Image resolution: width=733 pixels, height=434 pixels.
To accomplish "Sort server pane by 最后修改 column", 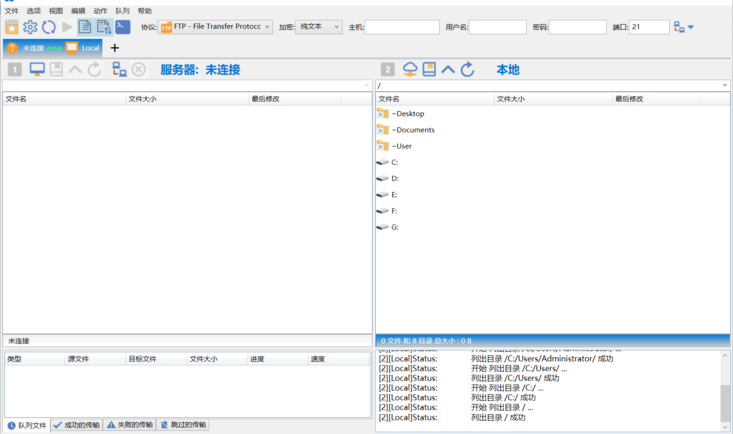I will pyautogui.click(x=295, y=99).
